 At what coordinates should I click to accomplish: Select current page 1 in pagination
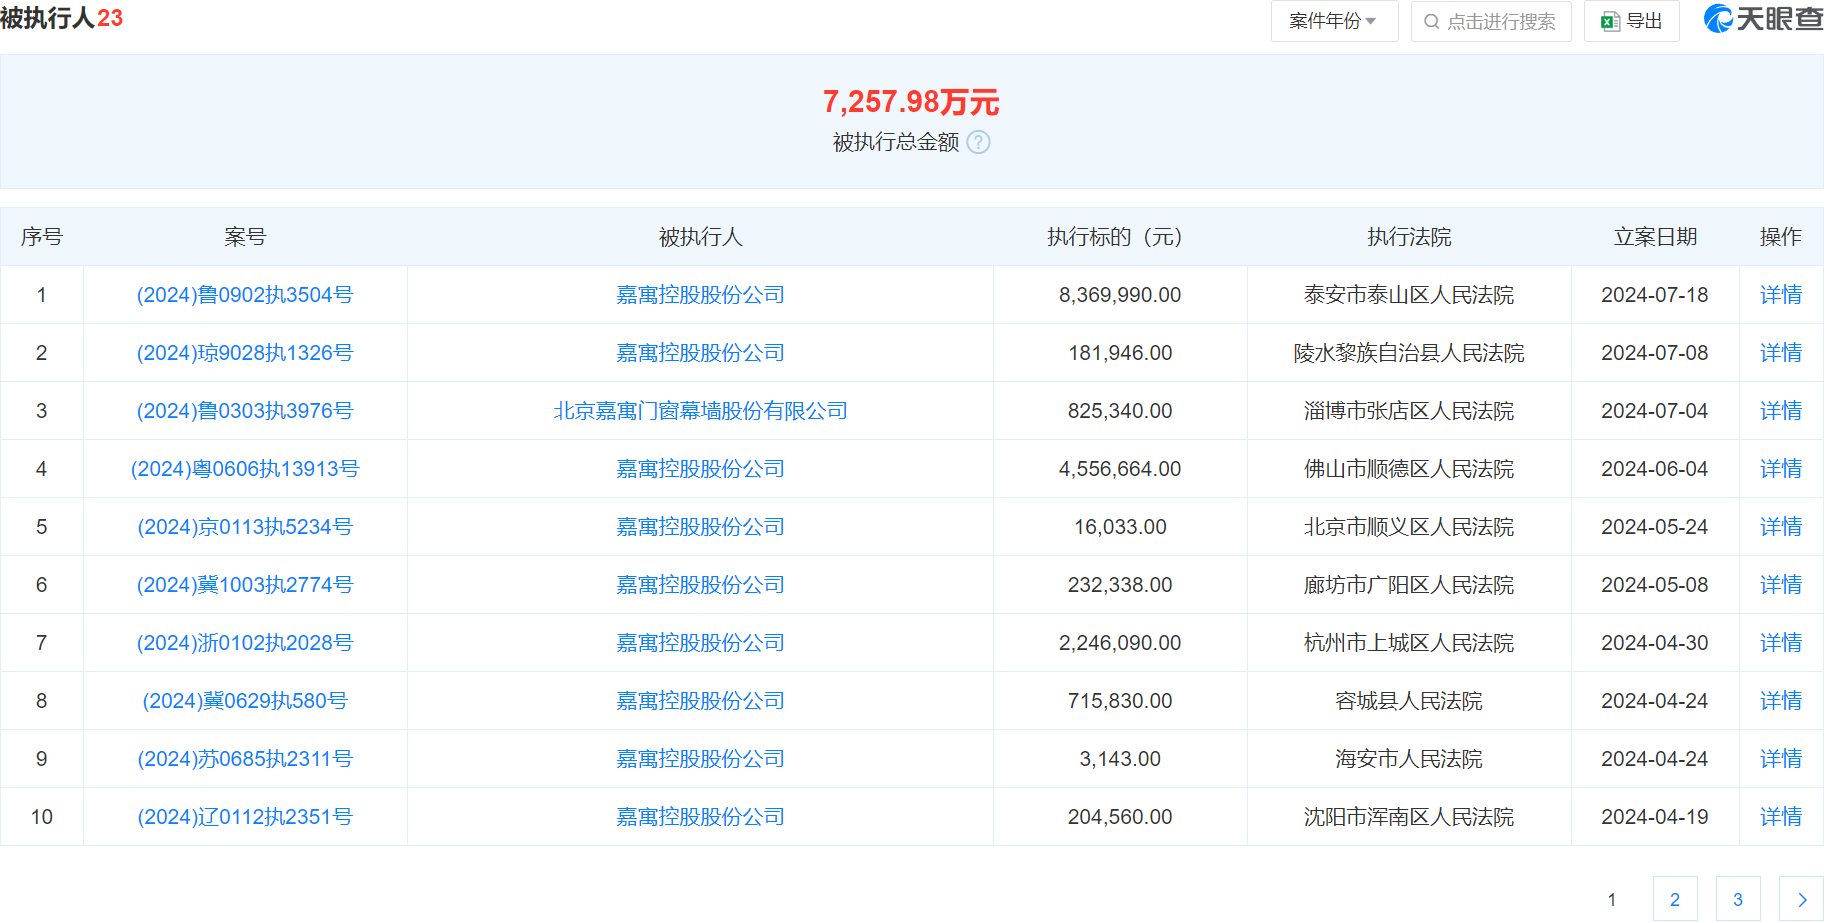[x=1612, y=899]
